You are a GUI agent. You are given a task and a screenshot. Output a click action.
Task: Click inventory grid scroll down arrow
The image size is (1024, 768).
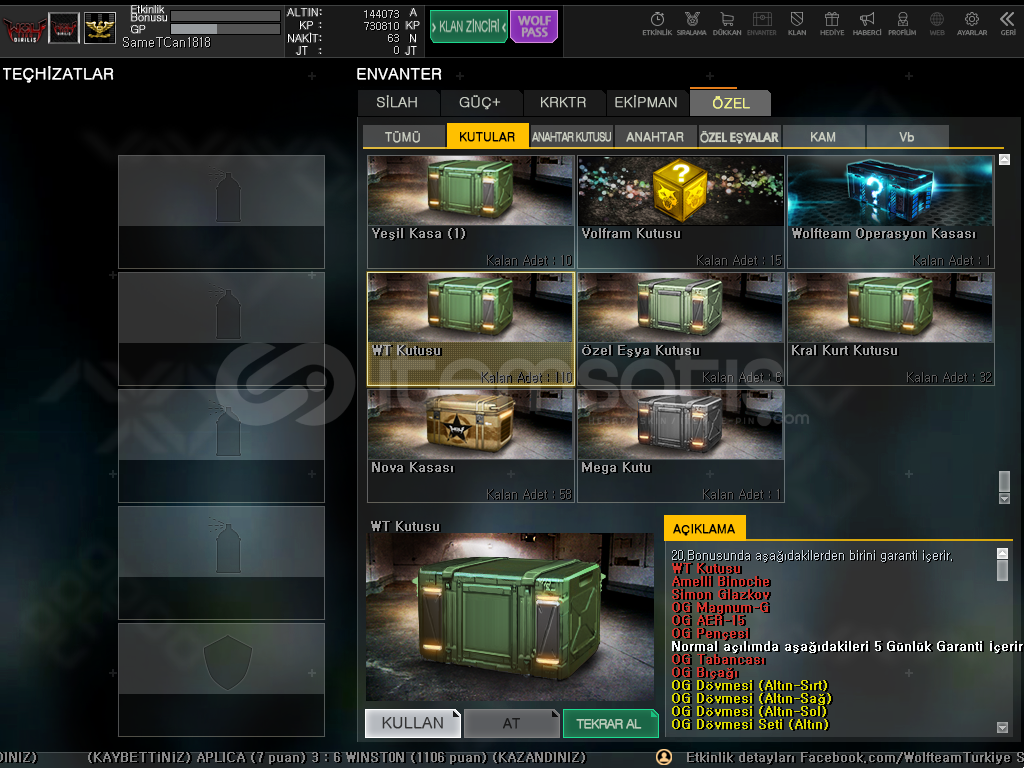pos(1004,499)
